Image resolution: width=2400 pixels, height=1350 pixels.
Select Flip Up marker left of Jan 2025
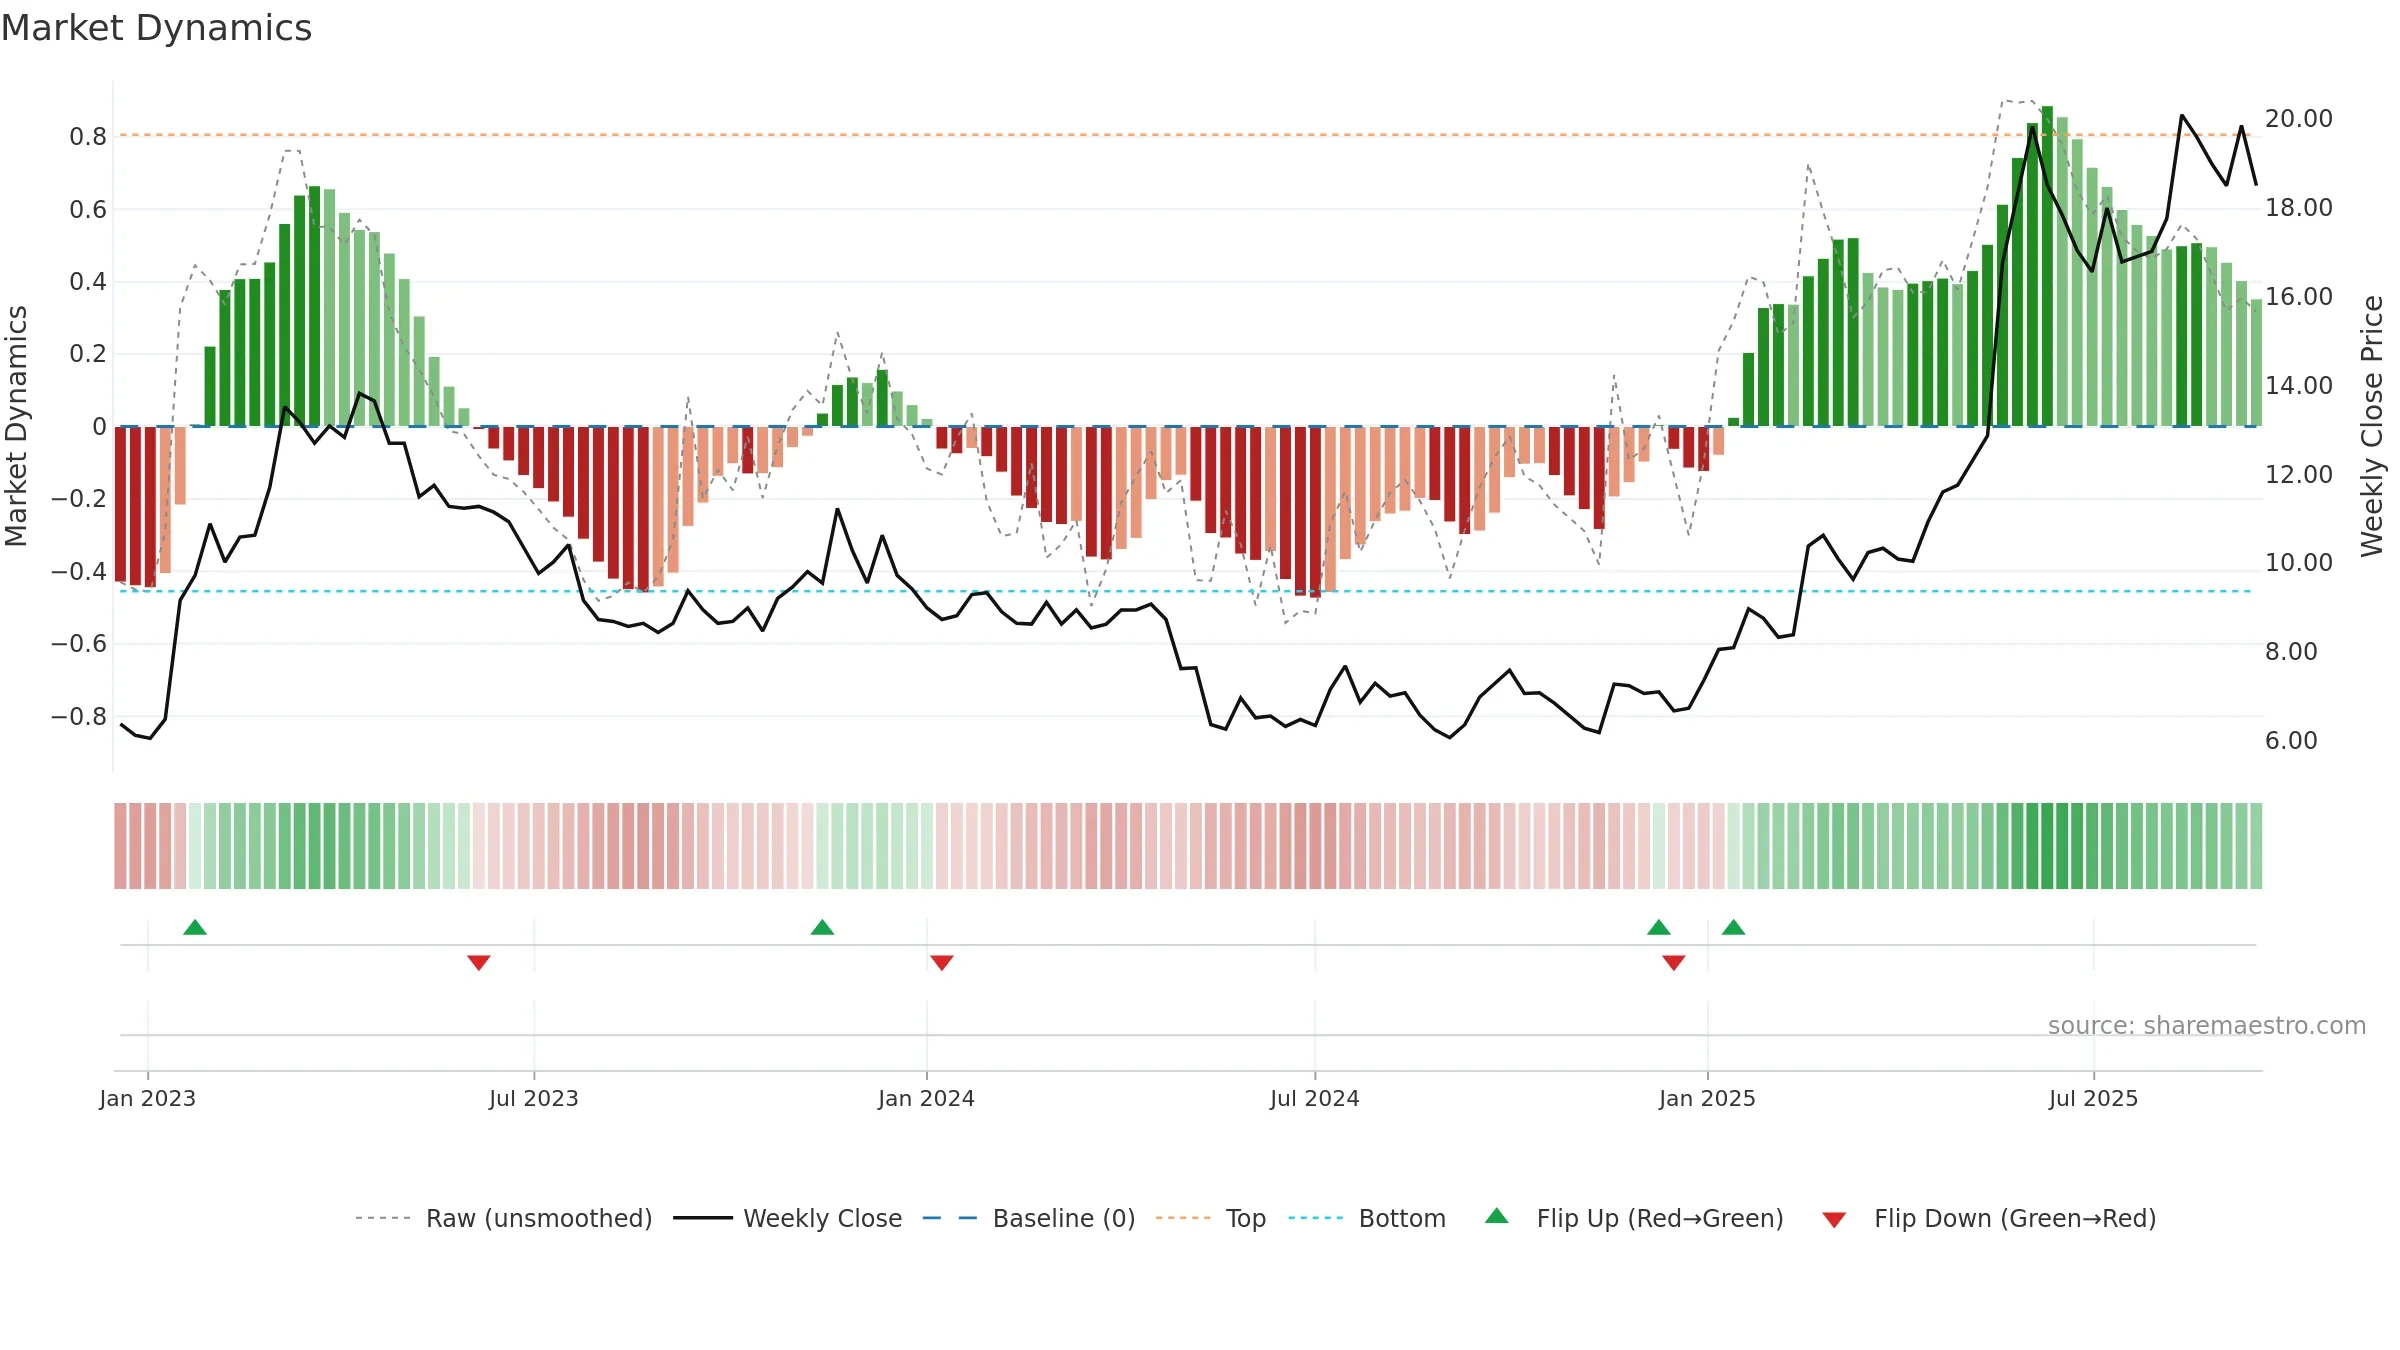click(1659, 927)
